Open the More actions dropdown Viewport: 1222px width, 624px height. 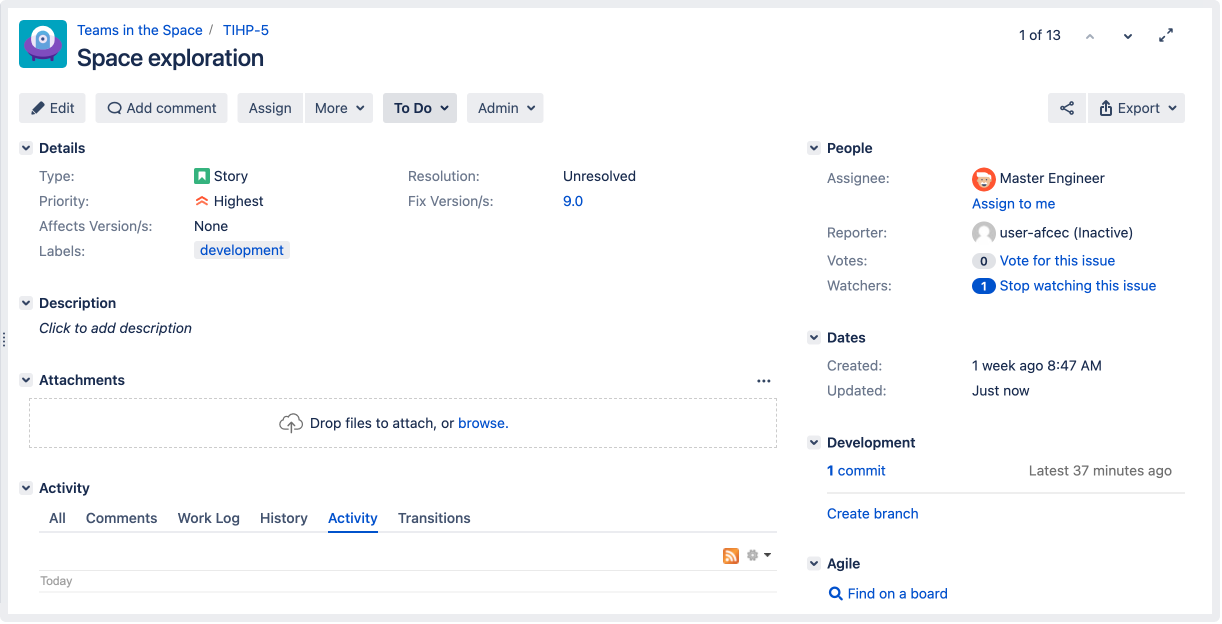click(x=338, y=109)
